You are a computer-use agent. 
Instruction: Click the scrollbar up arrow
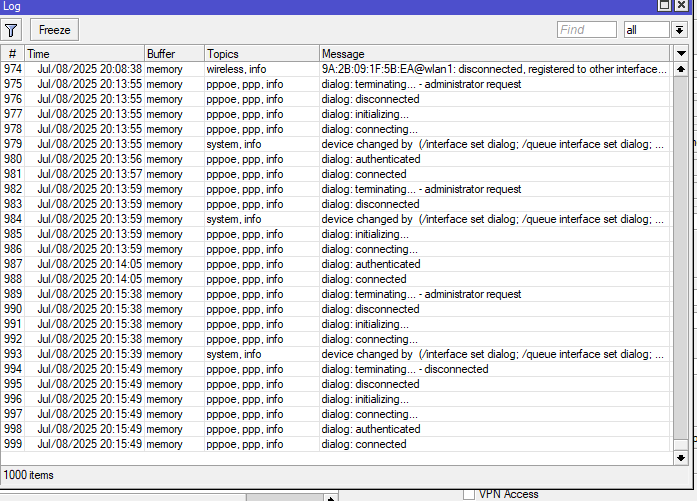coord(681,69)
